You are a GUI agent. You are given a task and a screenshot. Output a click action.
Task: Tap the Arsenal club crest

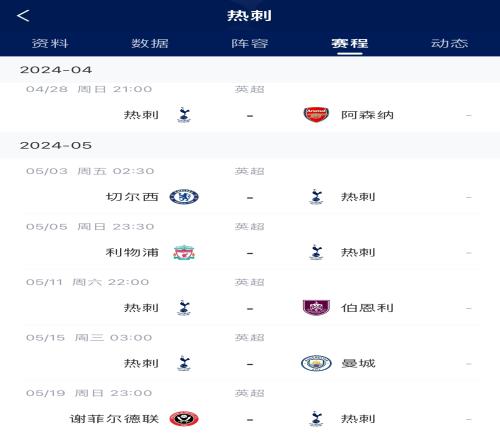[316, 115]
